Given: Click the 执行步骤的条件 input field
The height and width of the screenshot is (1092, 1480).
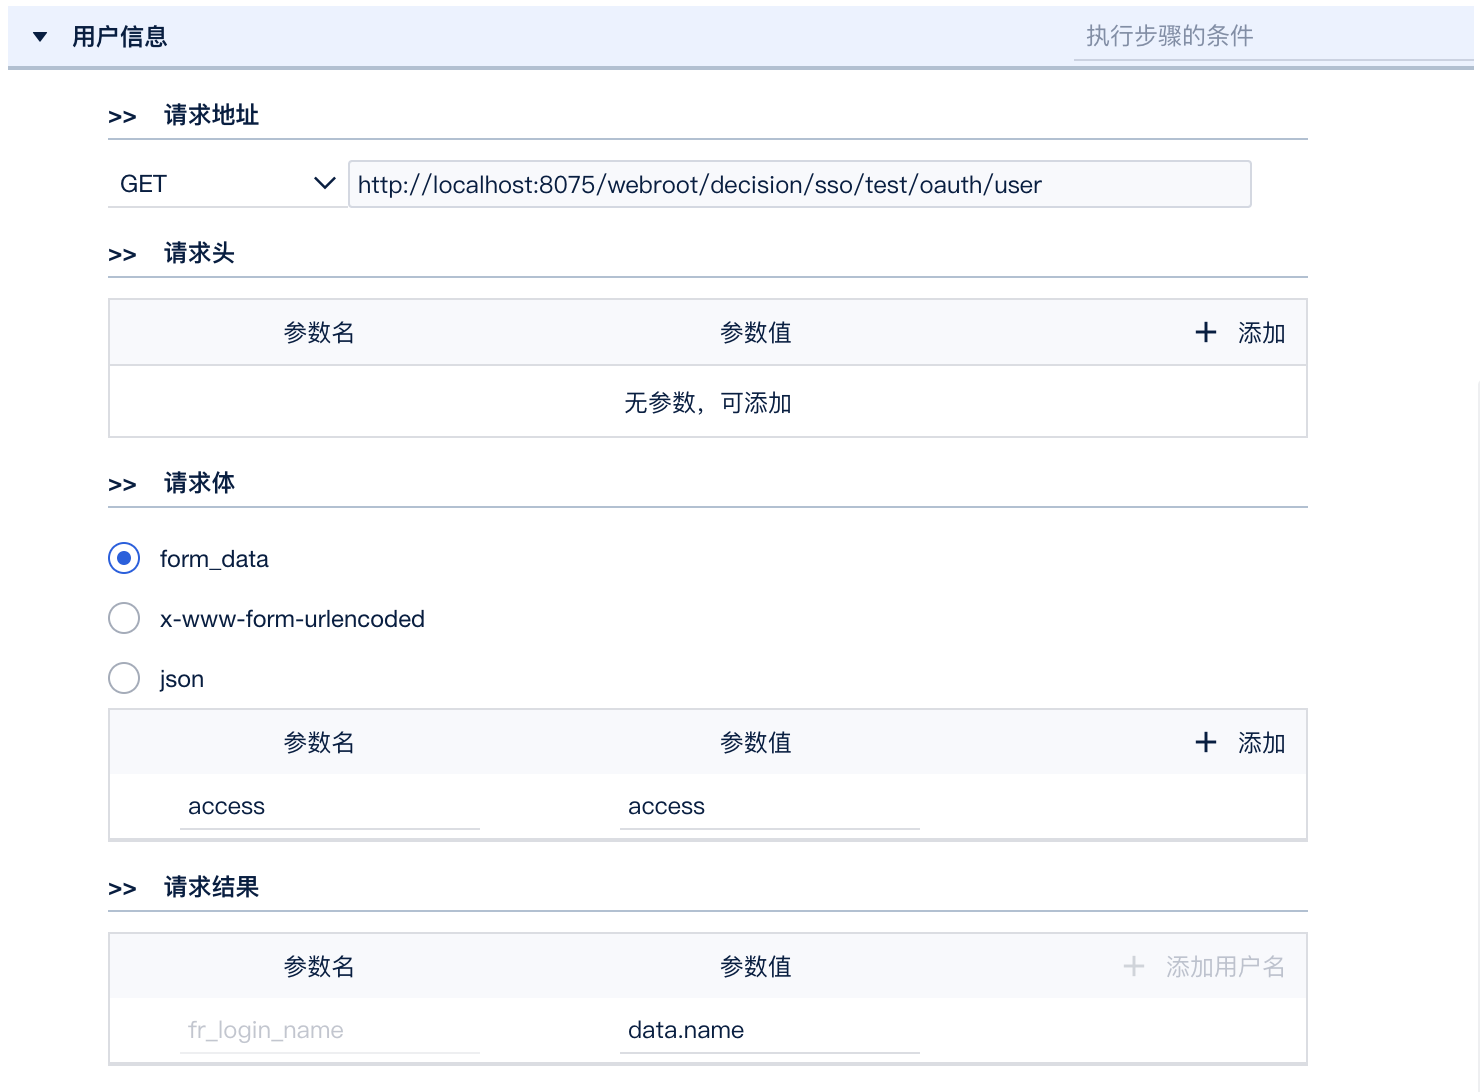Looking at the screenshot, I should pos(1270,37).
